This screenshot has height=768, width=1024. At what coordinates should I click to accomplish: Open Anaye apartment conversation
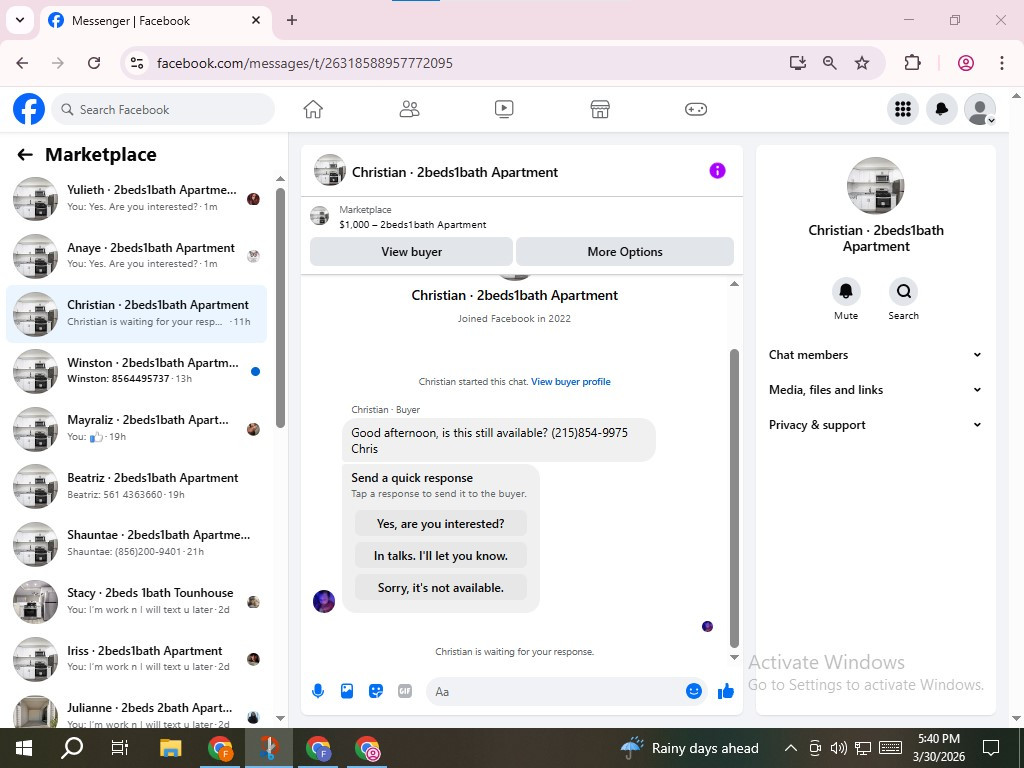136,256
